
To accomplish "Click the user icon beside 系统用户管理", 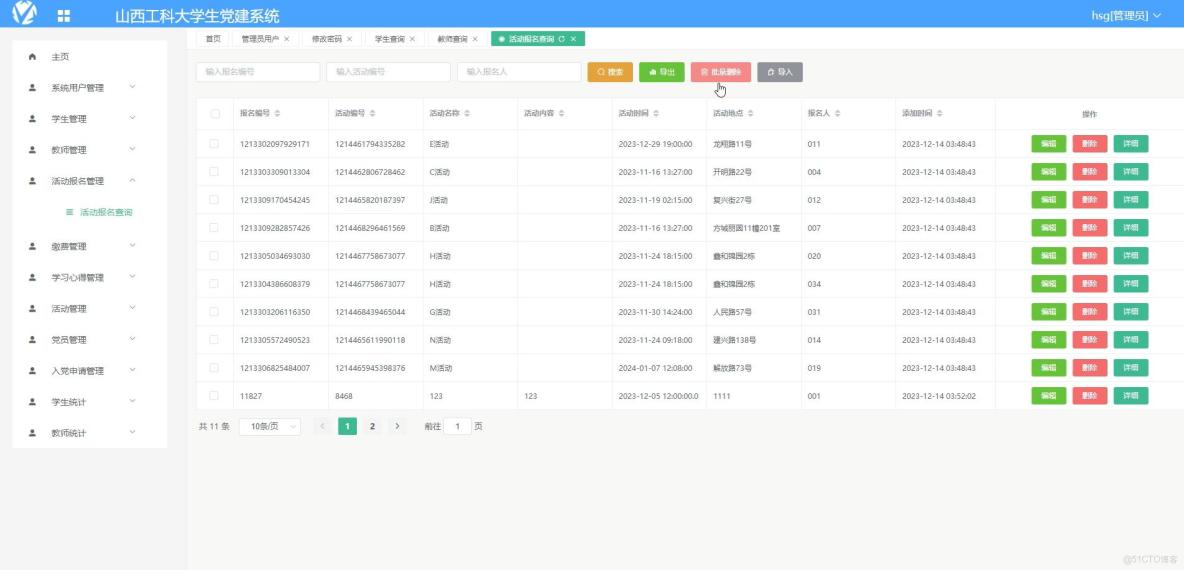I will [32, 88].
